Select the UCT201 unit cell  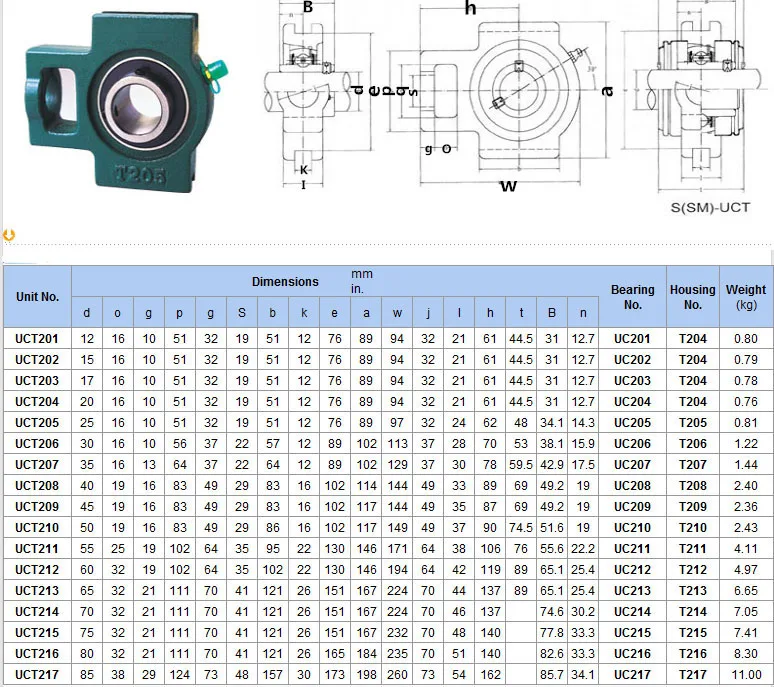tap(38, 339)
